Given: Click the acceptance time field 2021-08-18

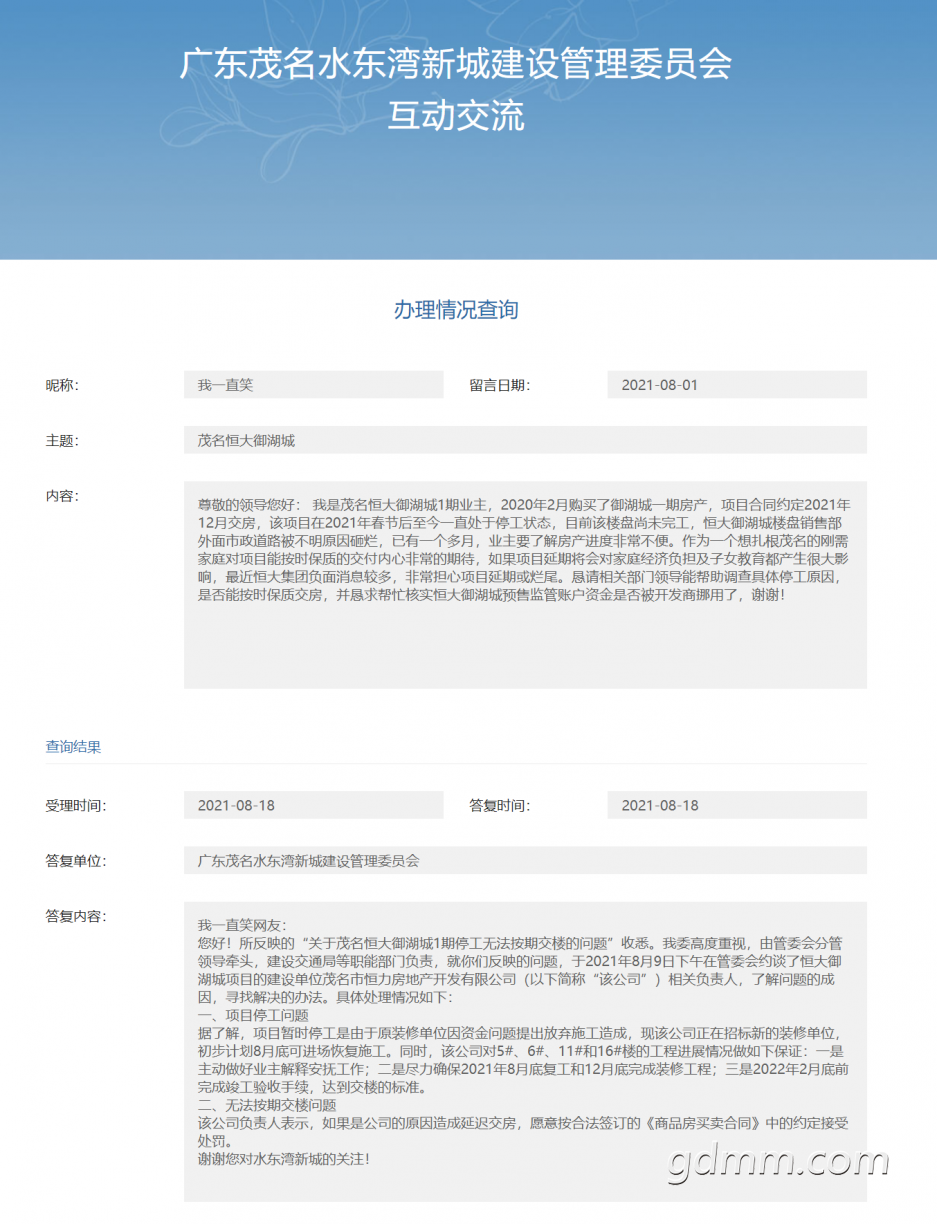Looking at the screenshot, I should click(x=313, y=805).
